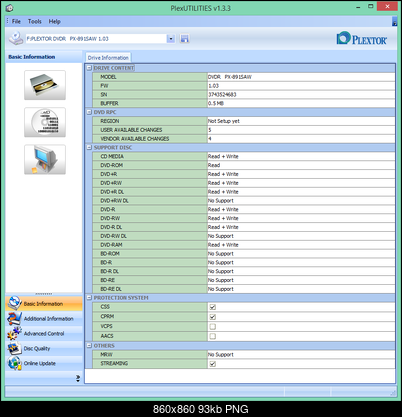Click the Additional Information icon
Screen dimensions: 402x417
[14, 318]
